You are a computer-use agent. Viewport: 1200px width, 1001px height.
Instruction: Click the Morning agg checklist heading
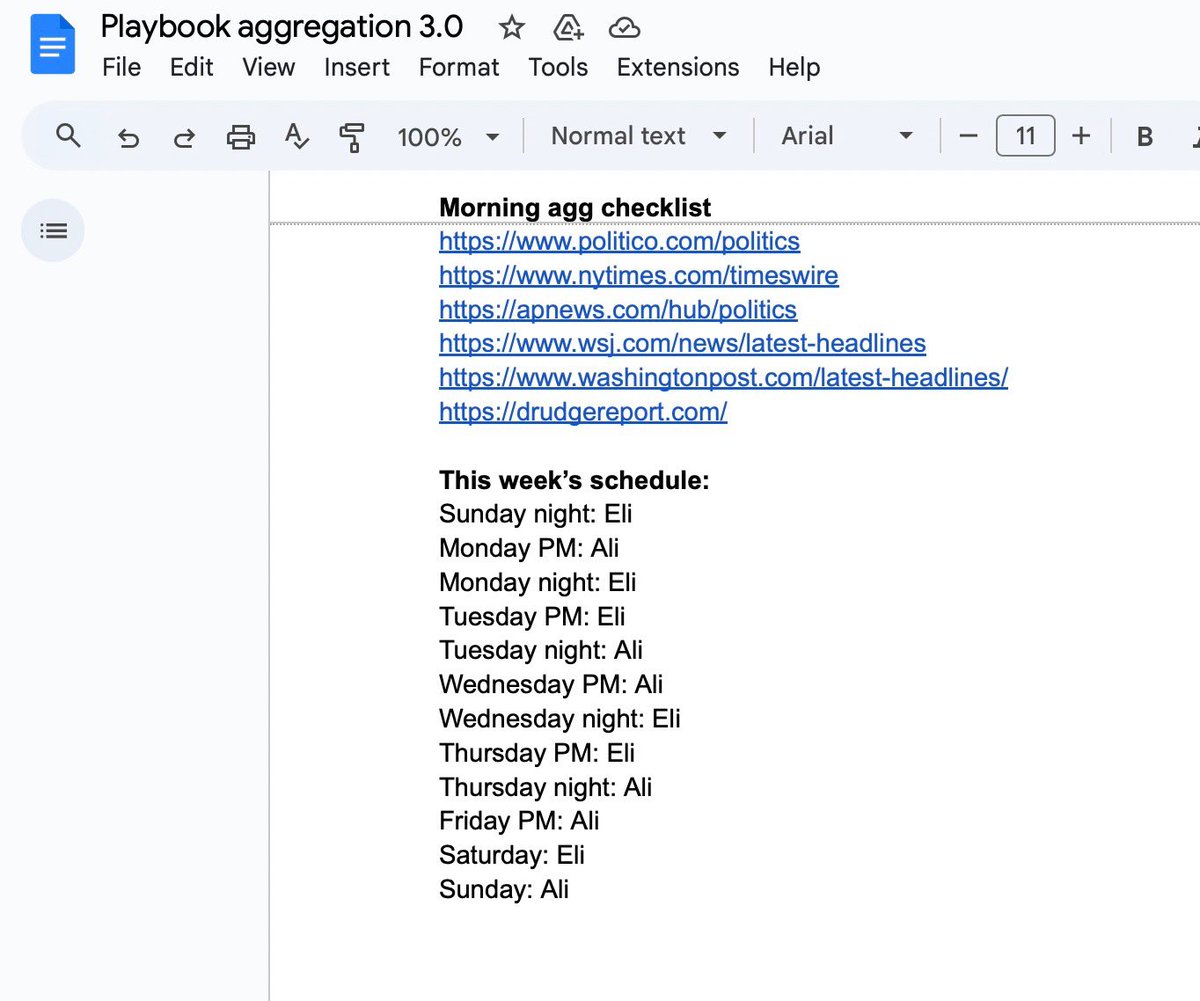tap(575, 208)
